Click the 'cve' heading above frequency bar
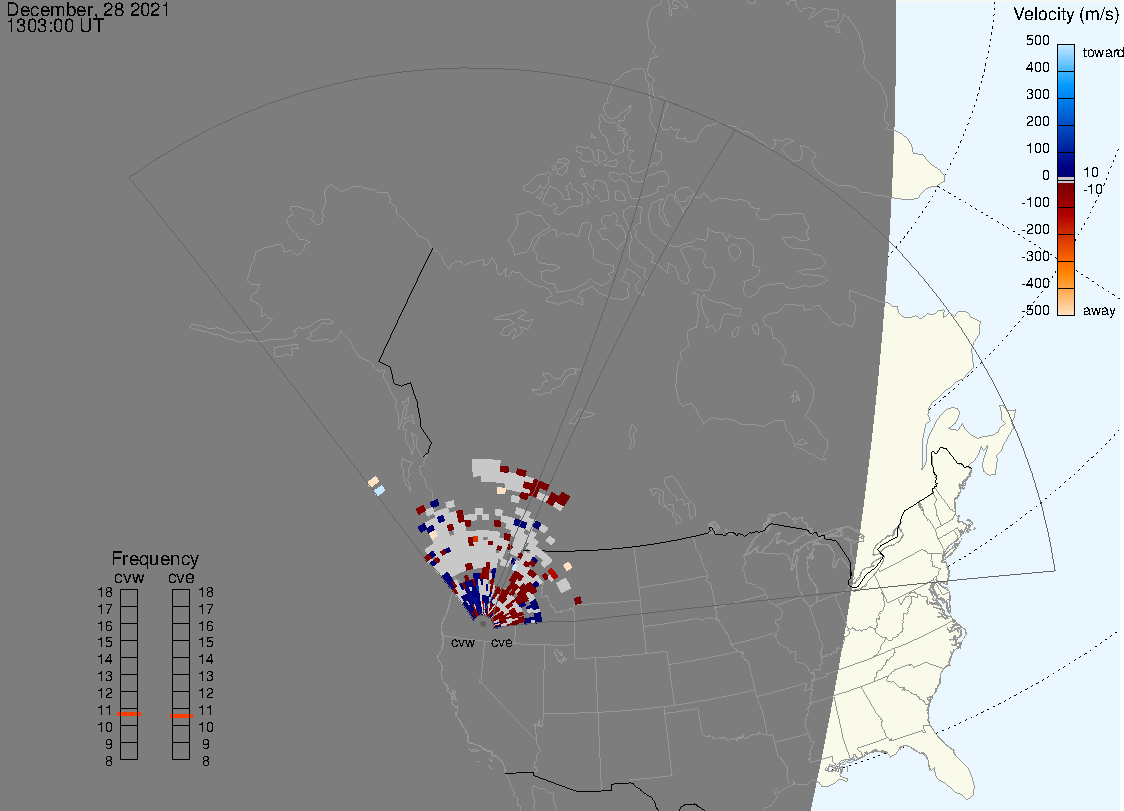 click(x=181, y=578)
